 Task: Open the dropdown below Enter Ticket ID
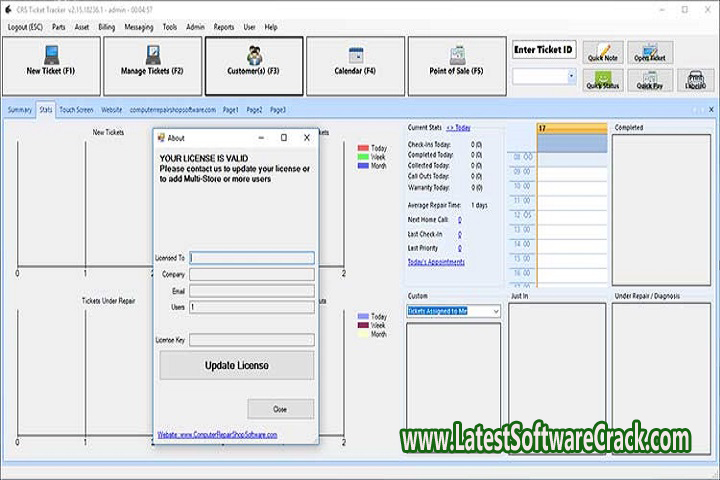click(571, 76)
